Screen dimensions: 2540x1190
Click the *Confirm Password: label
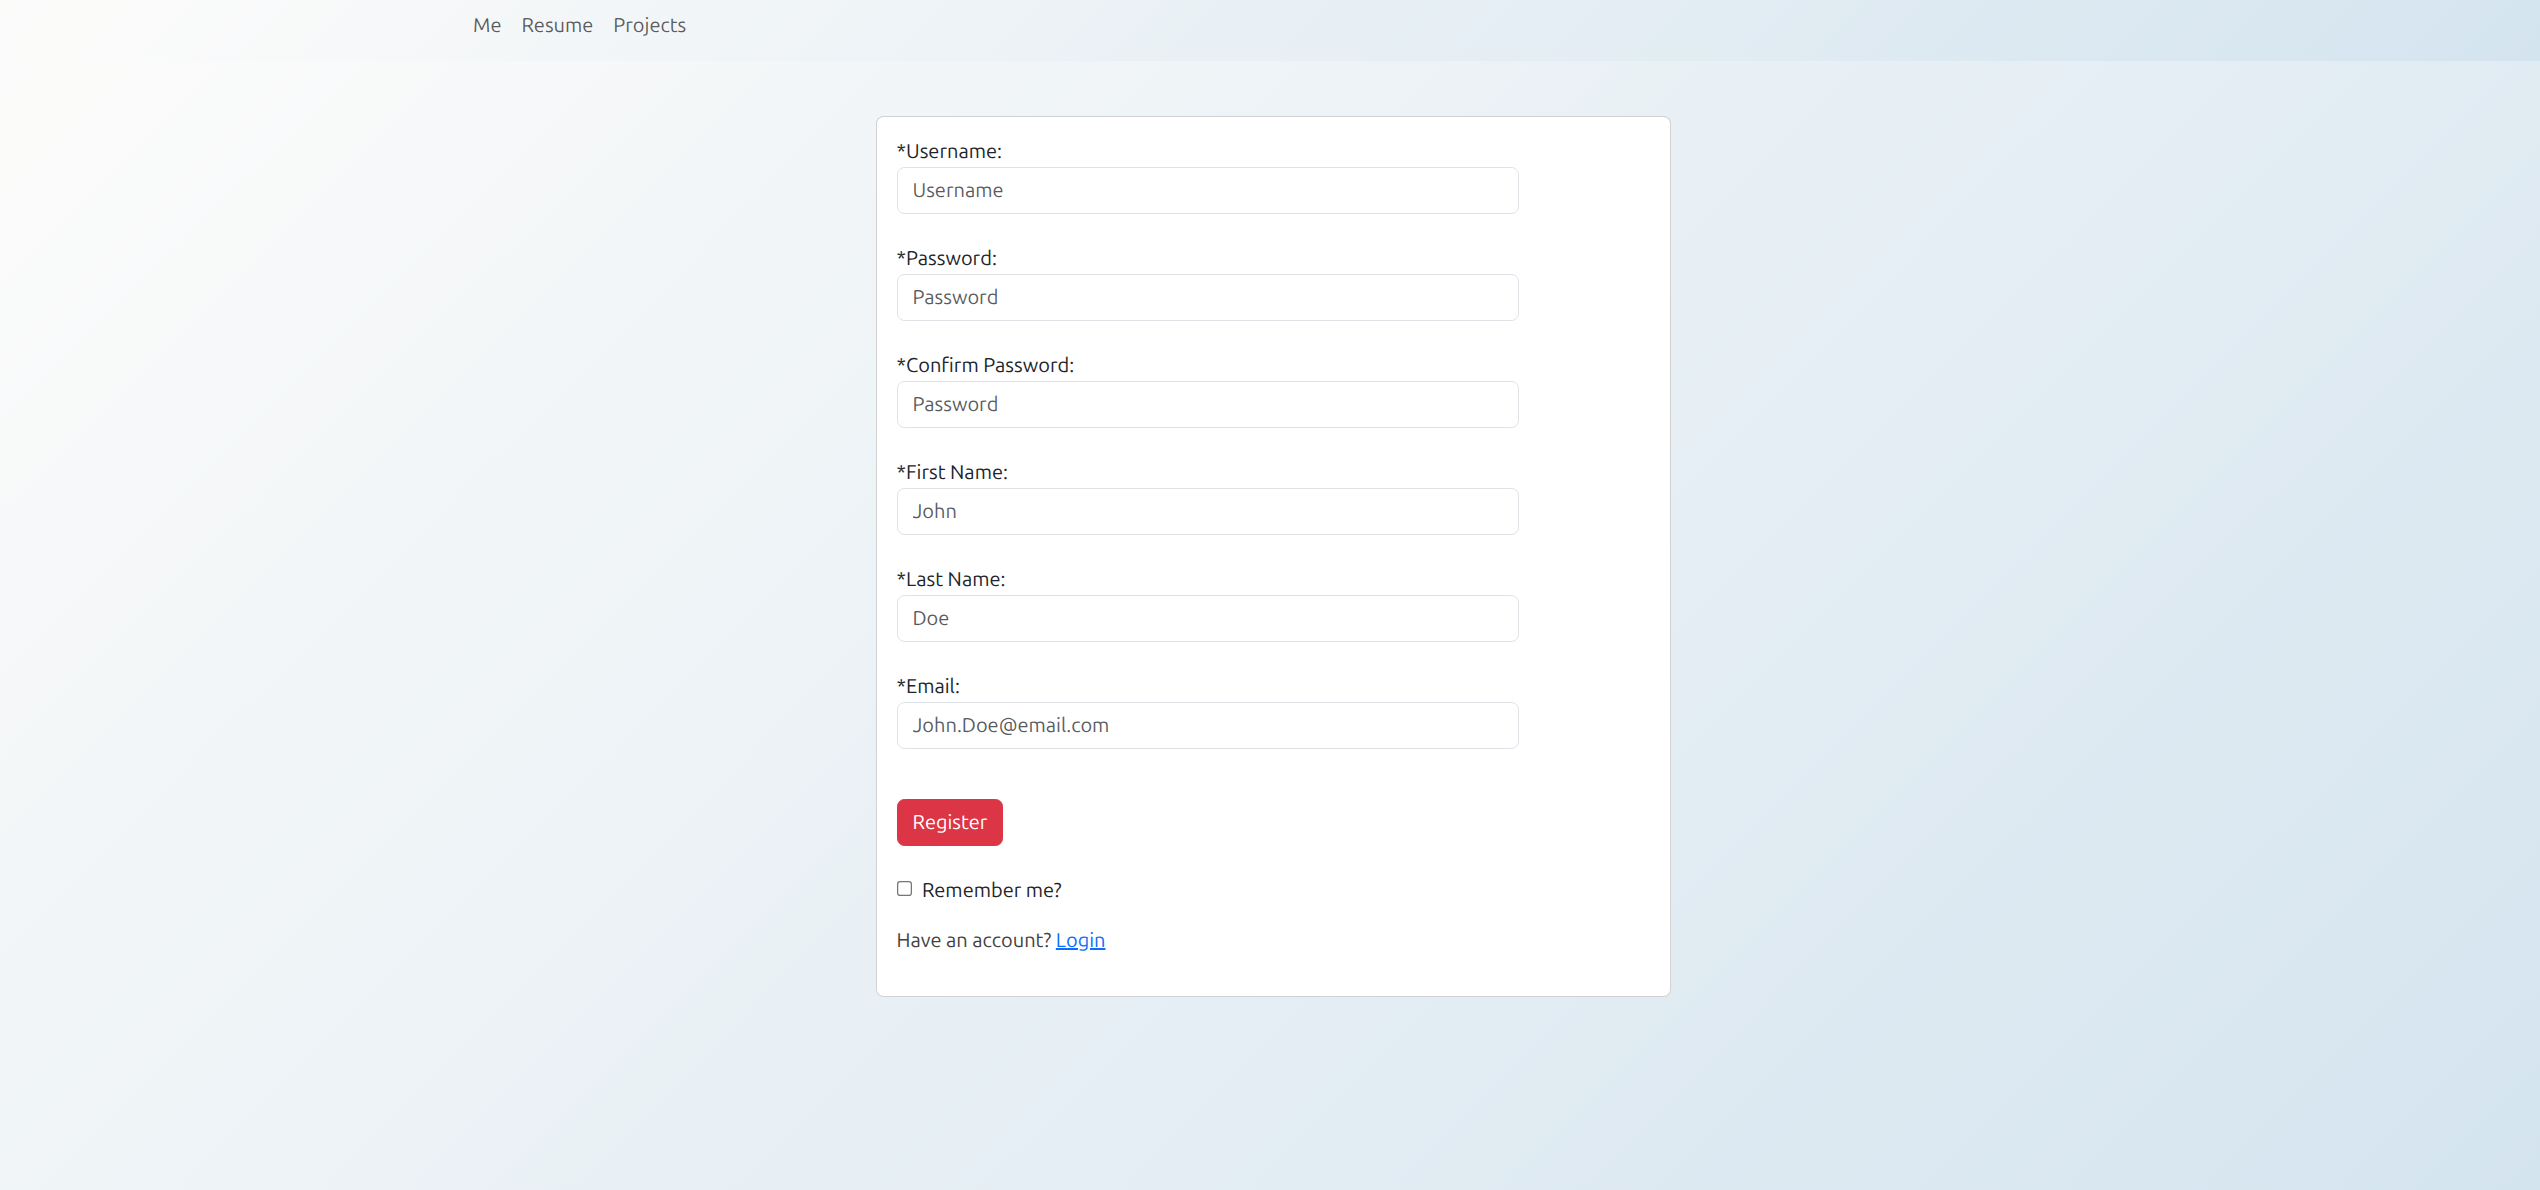click(985, 365)
